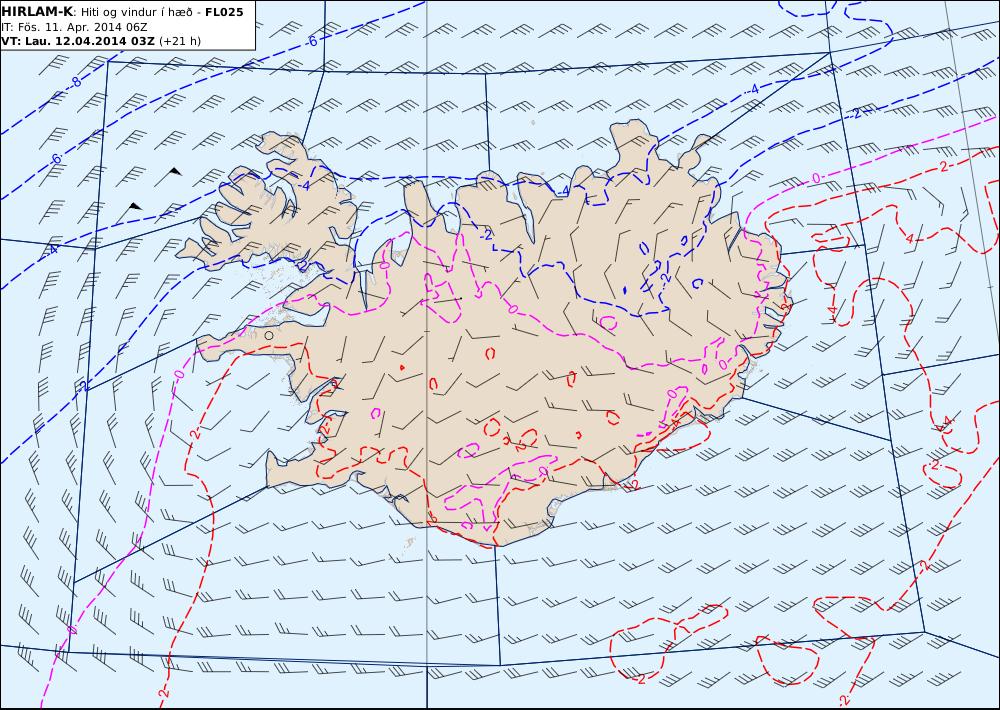The image size is (1000, 710).
Task: Click the '(+21 h)' forecast offset text
Action: point(180,41)
